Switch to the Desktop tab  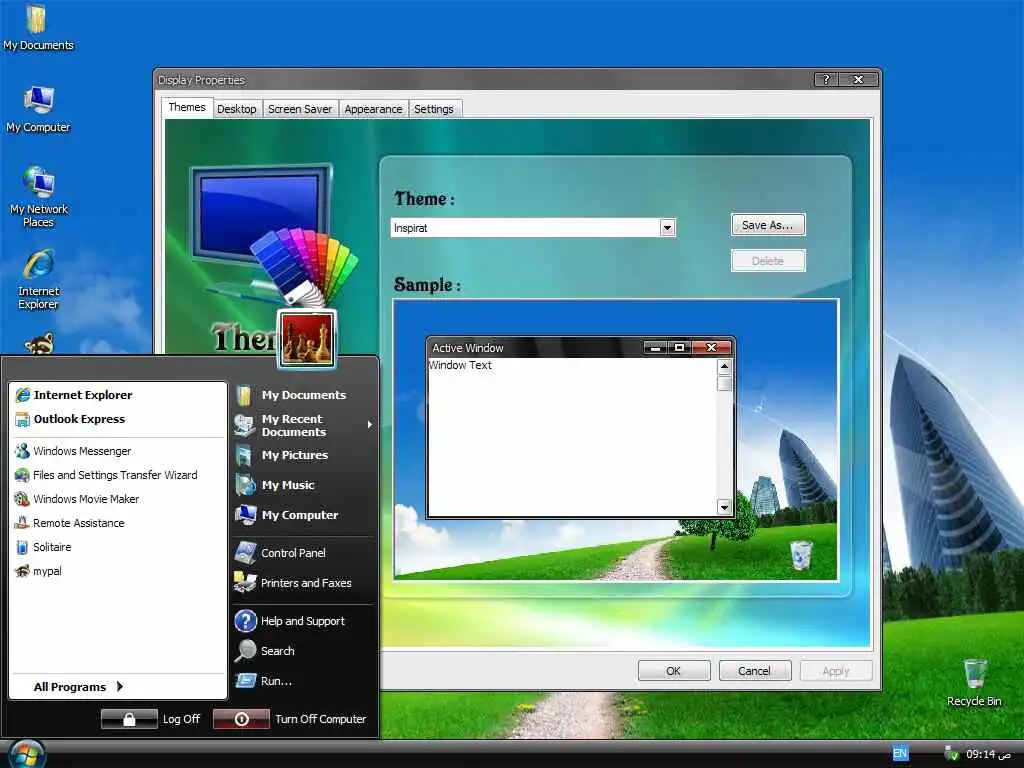[x=236, y=109]
